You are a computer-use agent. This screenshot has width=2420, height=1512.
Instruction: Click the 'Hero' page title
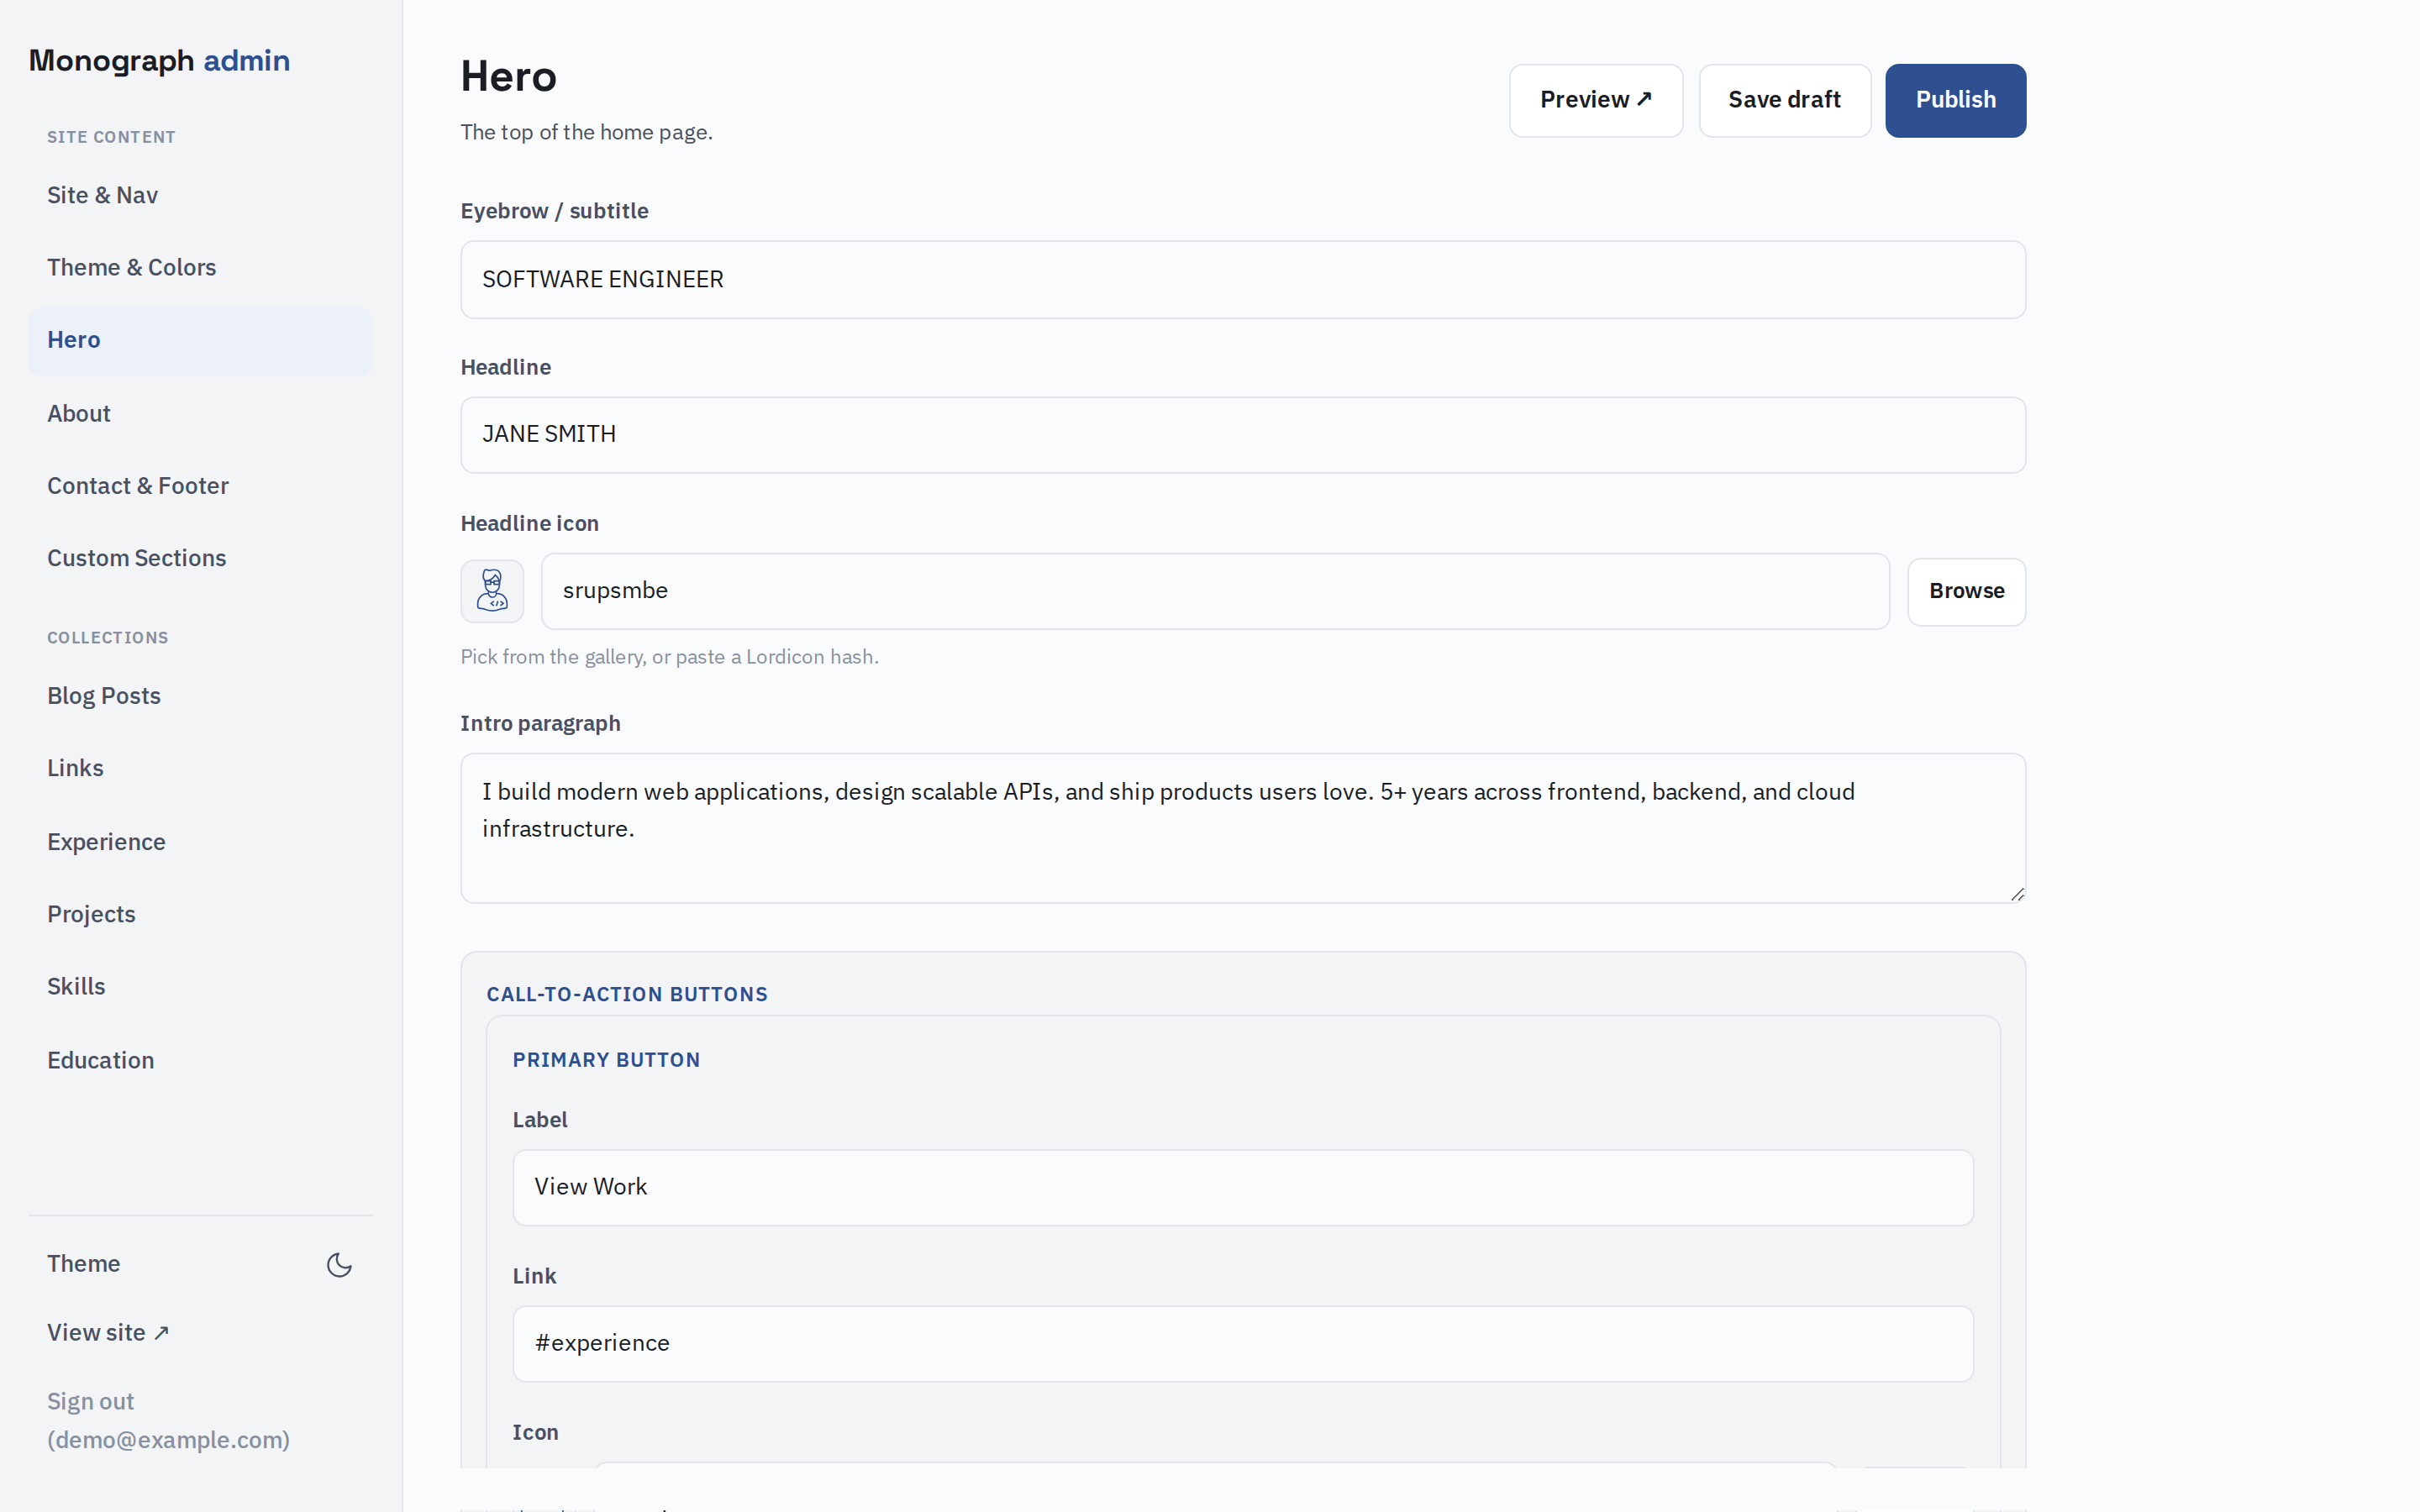pyautogui.click(x=508, y=77)
